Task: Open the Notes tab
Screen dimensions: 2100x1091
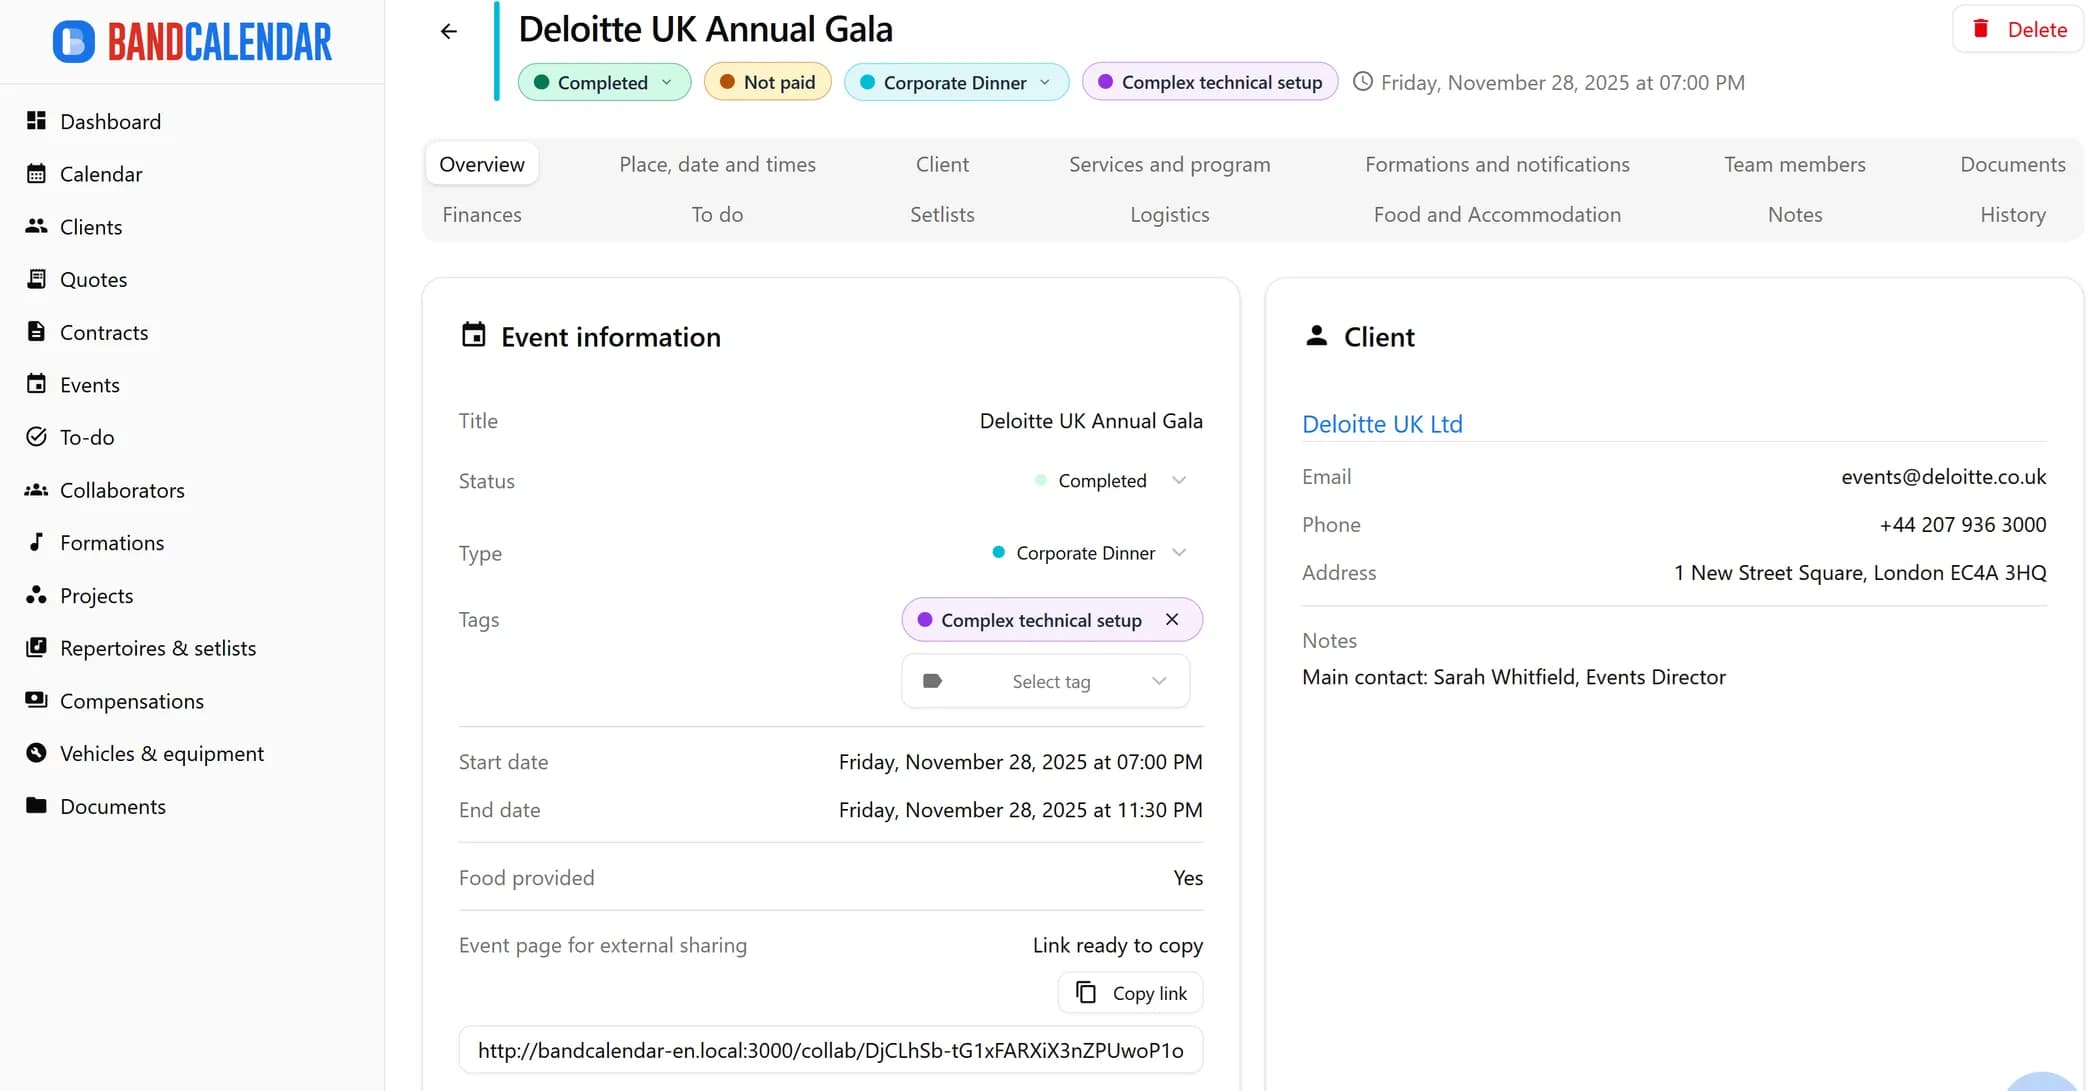Action: (1794, 214)
